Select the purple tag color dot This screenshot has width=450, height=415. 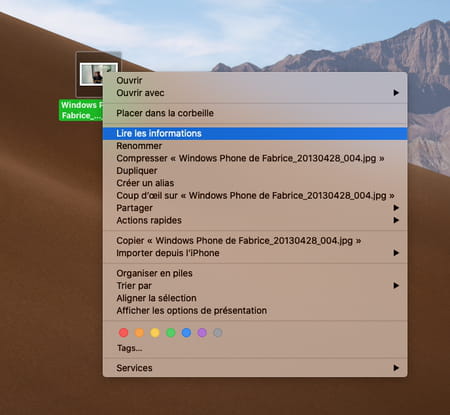(202, 332)
